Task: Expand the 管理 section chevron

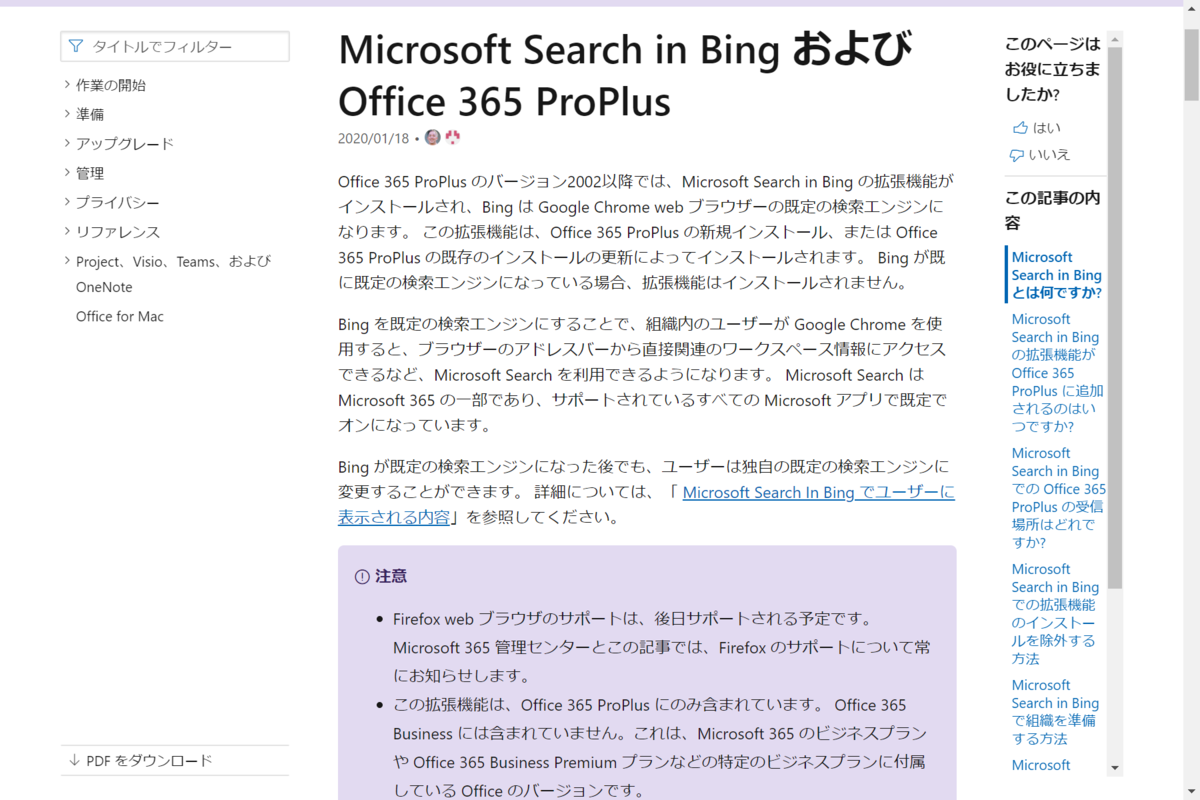Action: (67, 173)
